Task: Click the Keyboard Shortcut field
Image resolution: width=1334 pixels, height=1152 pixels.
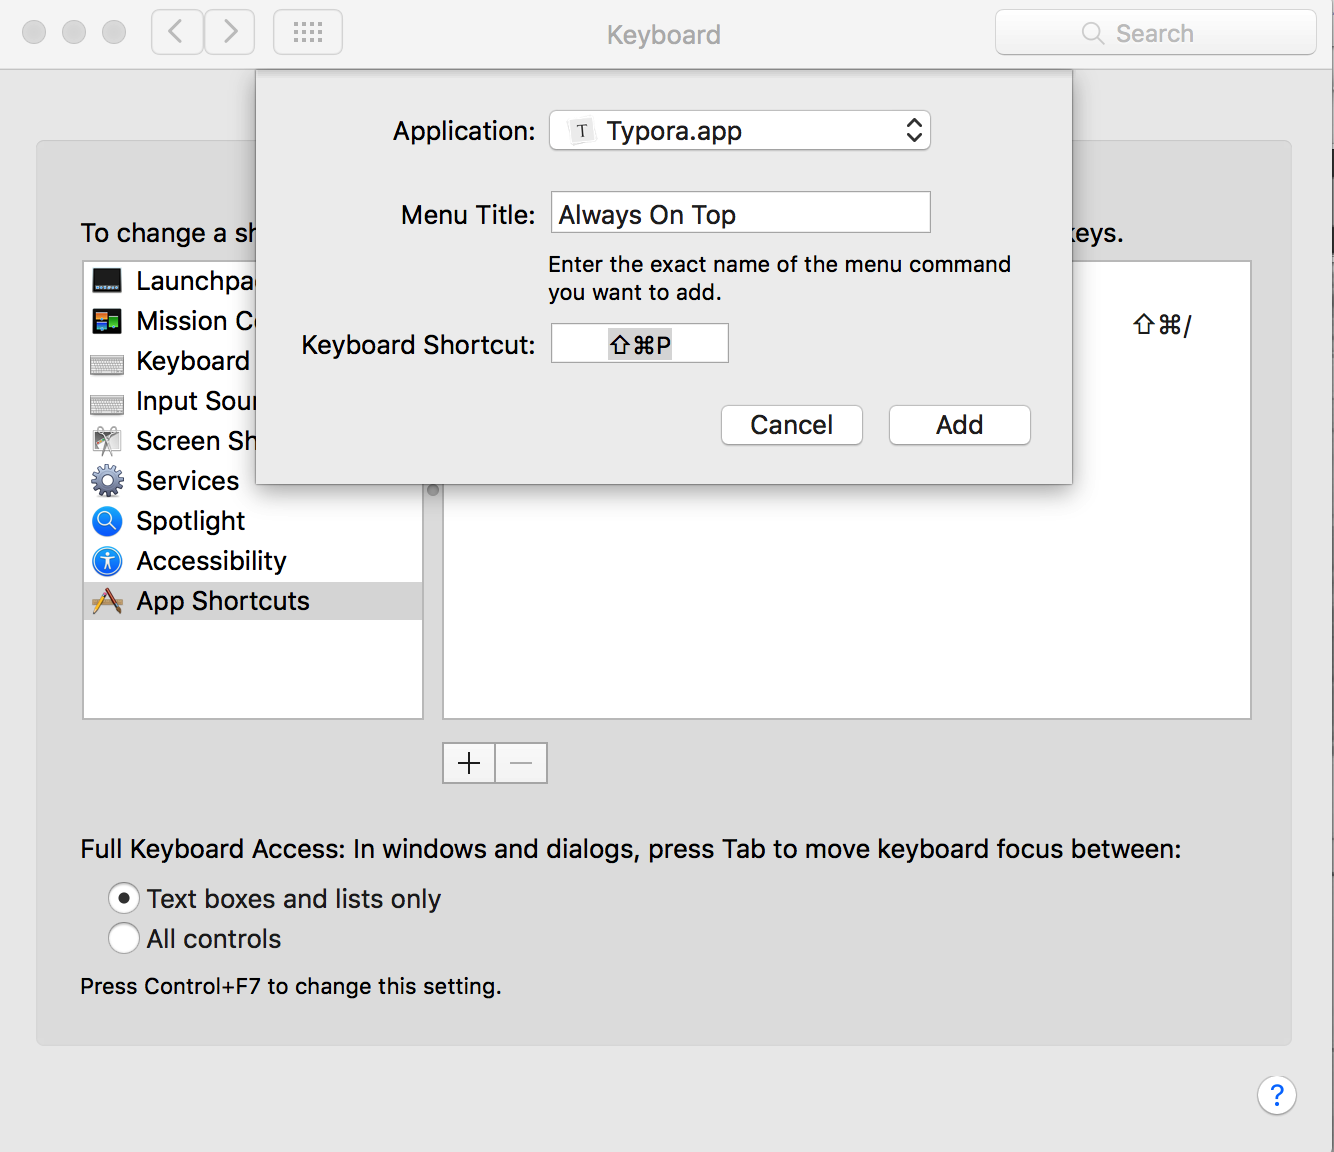Action: 640,344
